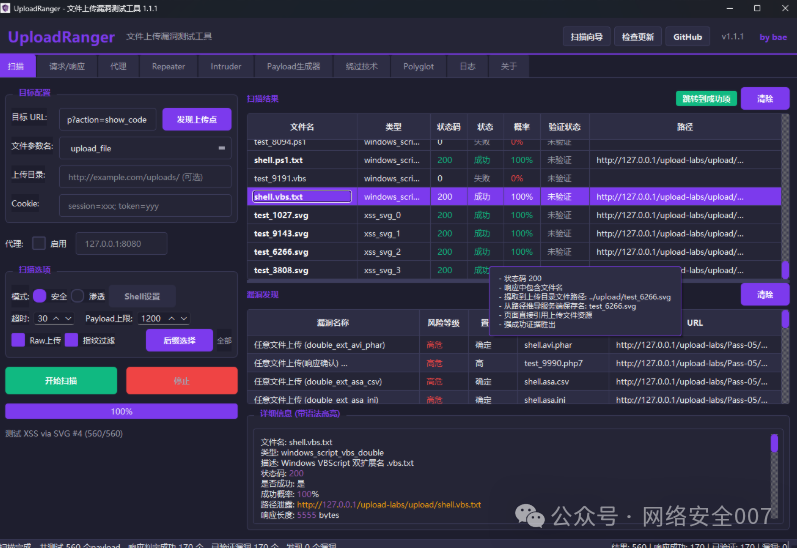The image size is (797, 548).
Task: Select the test_6266.svg result row
Action: point(514,252)
